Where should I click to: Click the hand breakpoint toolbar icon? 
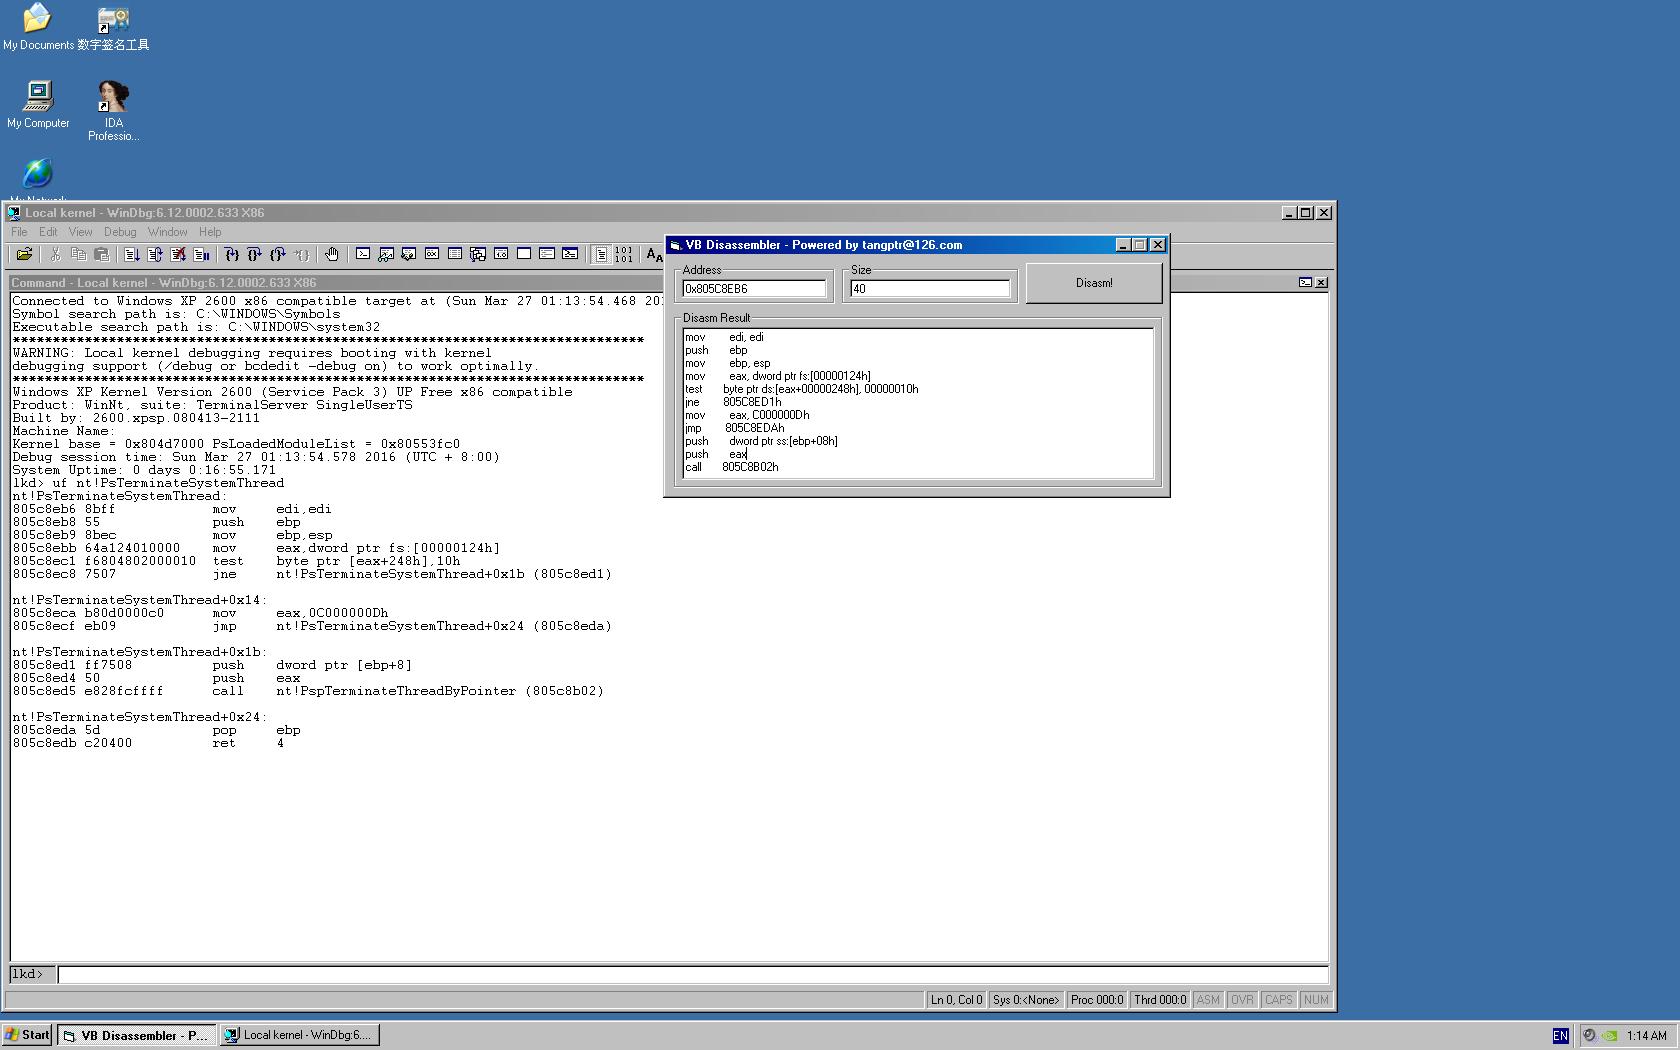332,255
